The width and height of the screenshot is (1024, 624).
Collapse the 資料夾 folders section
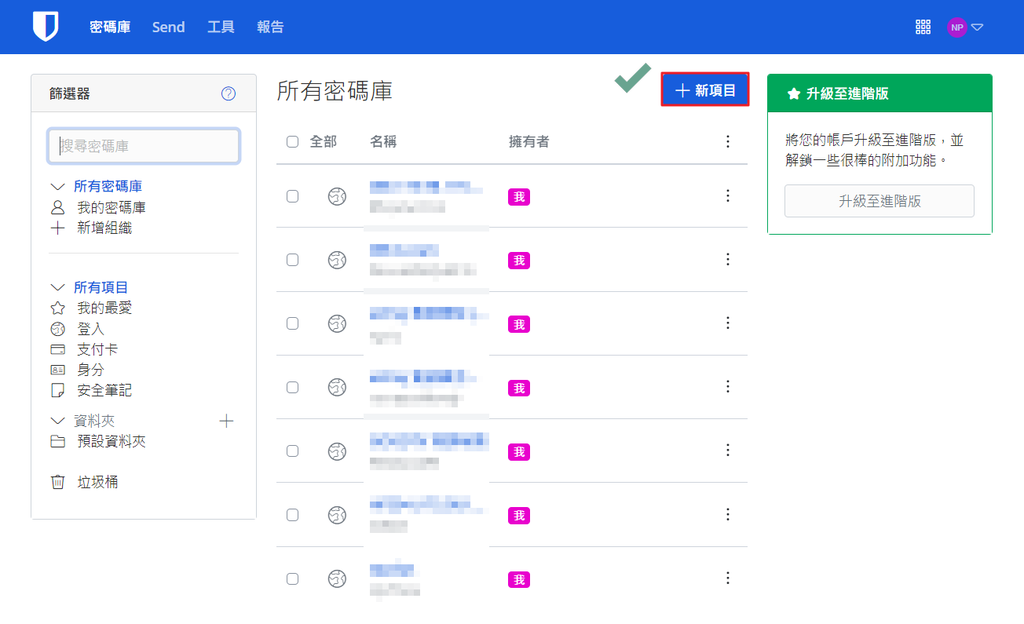coord(57,421)
